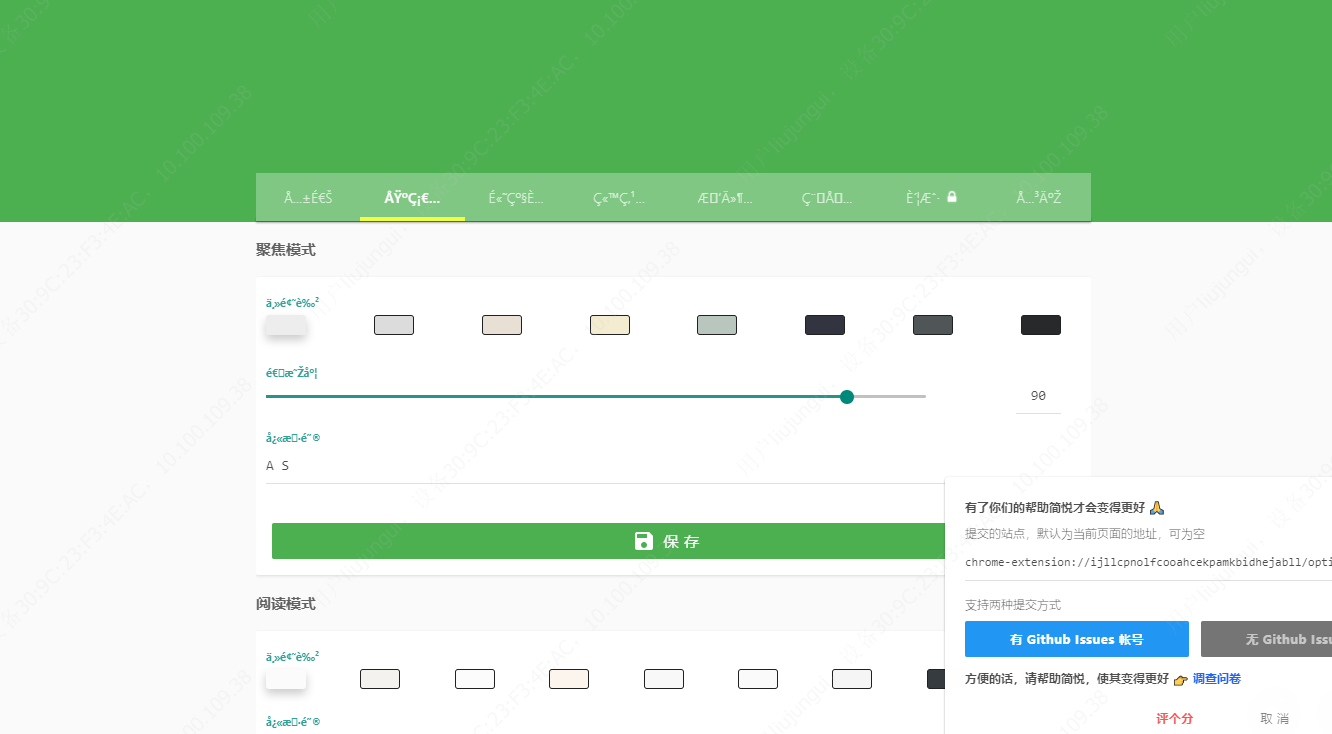Click the red 评个分 button
Image resolution: width=1332 pixels, height=734 pixels.
pos(1174,718)
